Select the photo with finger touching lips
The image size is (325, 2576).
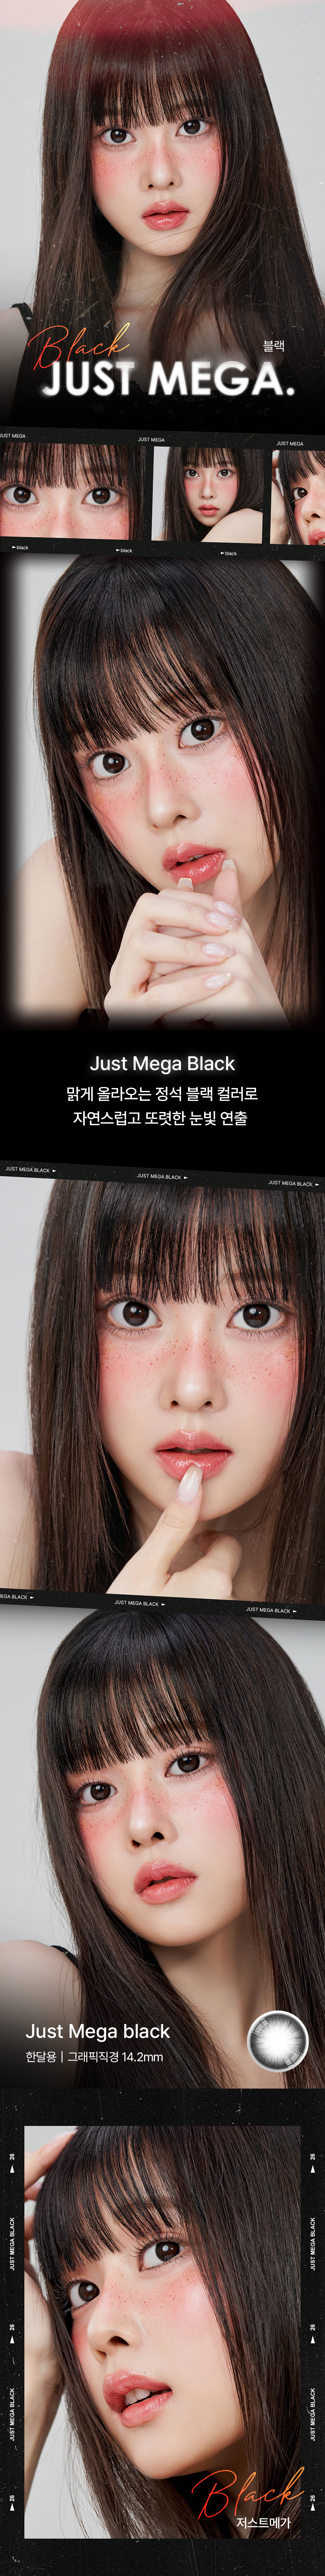[162, 1390]
